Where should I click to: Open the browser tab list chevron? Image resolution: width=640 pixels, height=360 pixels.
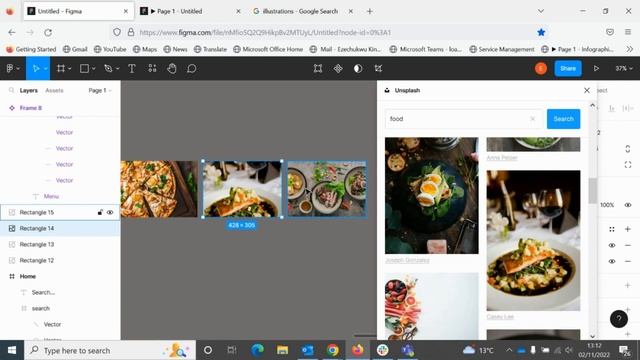coord(541,11)
